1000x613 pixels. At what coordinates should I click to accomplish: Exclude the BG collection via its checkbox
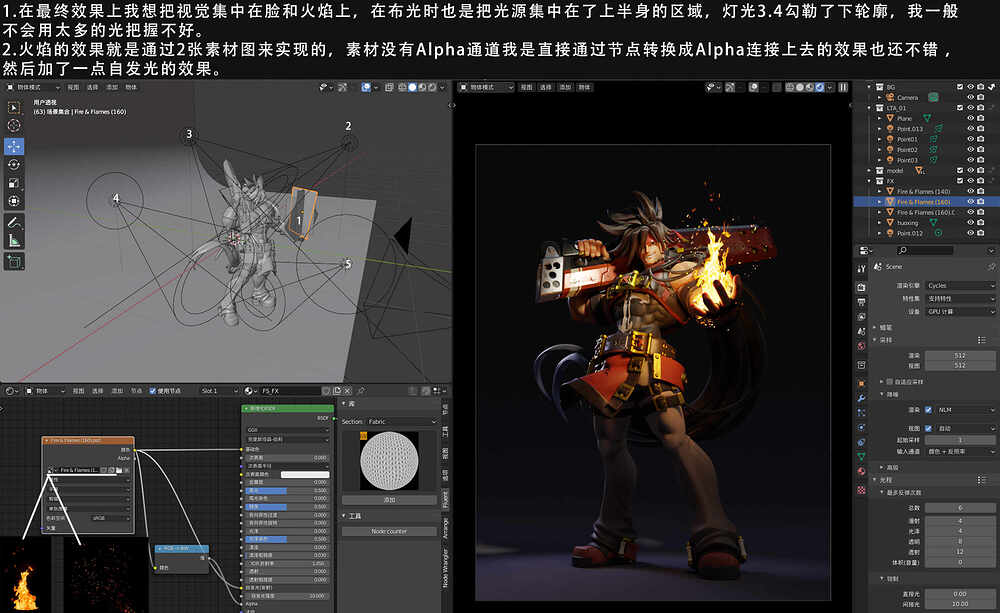point(960,87)
